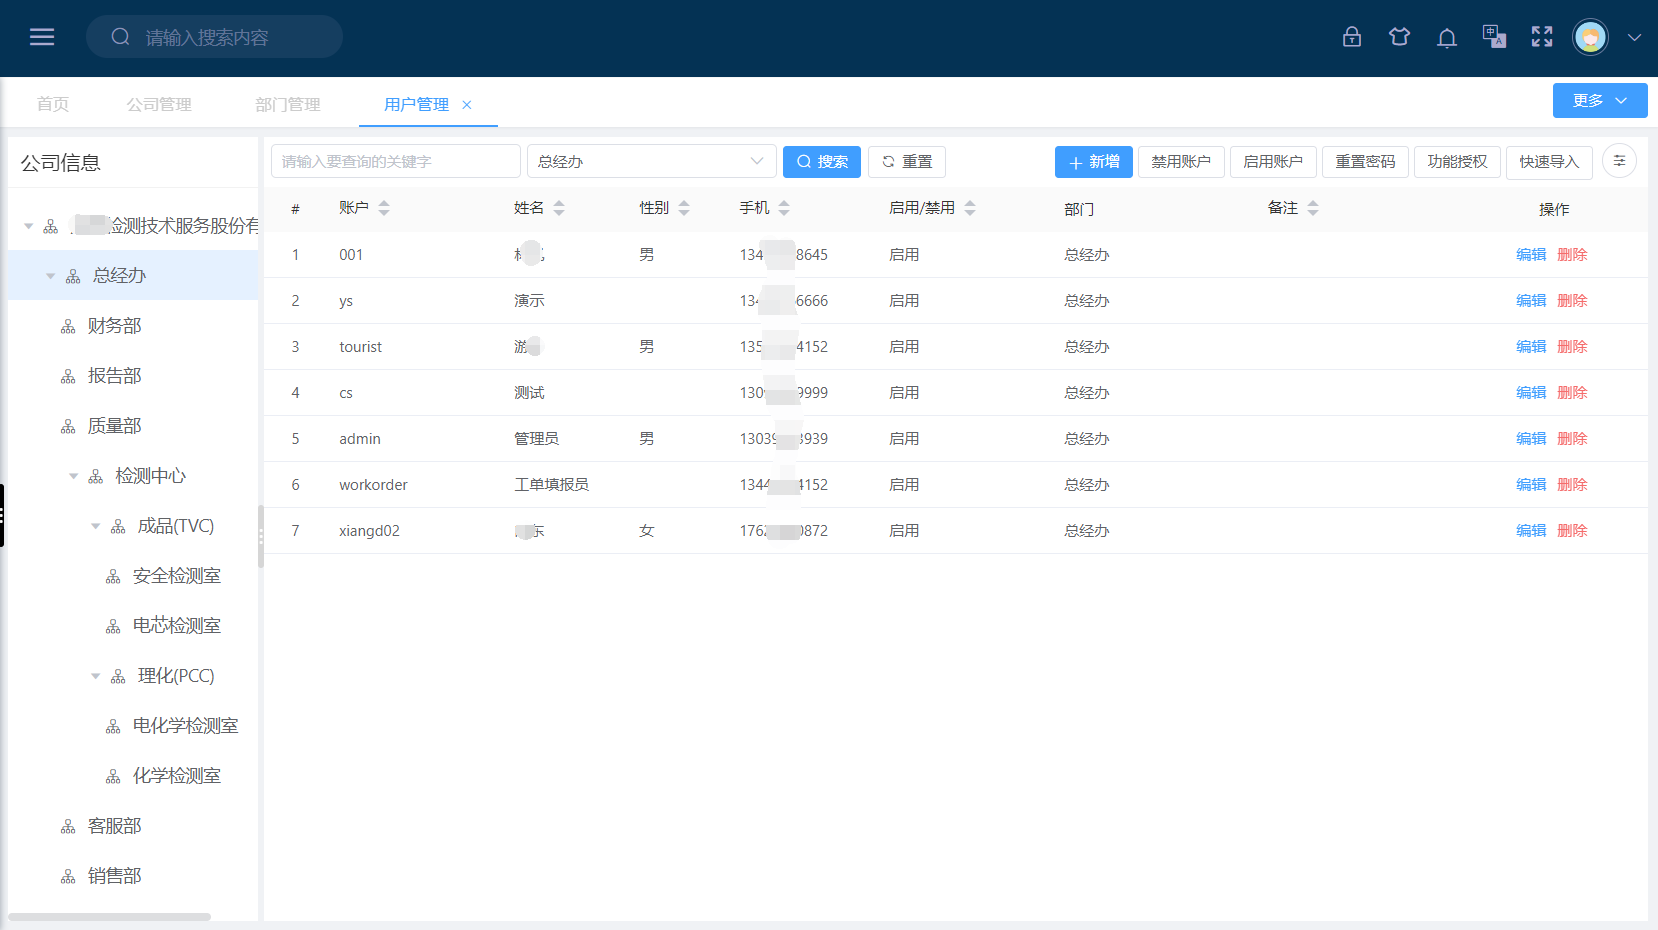Select 电化学检测室 in the tree

coord(186,726)
